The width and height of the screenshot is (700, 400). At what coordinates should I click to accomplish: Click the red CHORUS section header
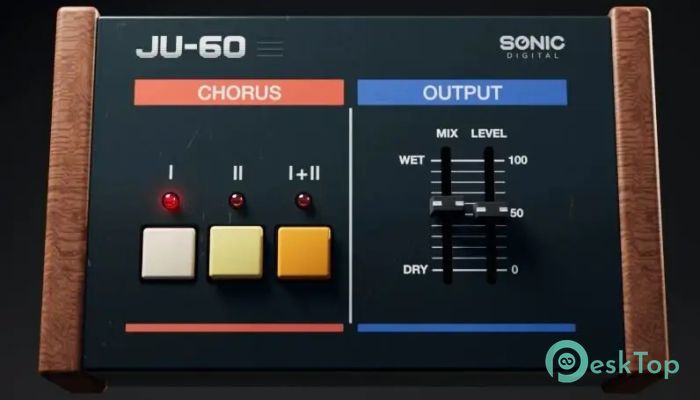[239, 92]
